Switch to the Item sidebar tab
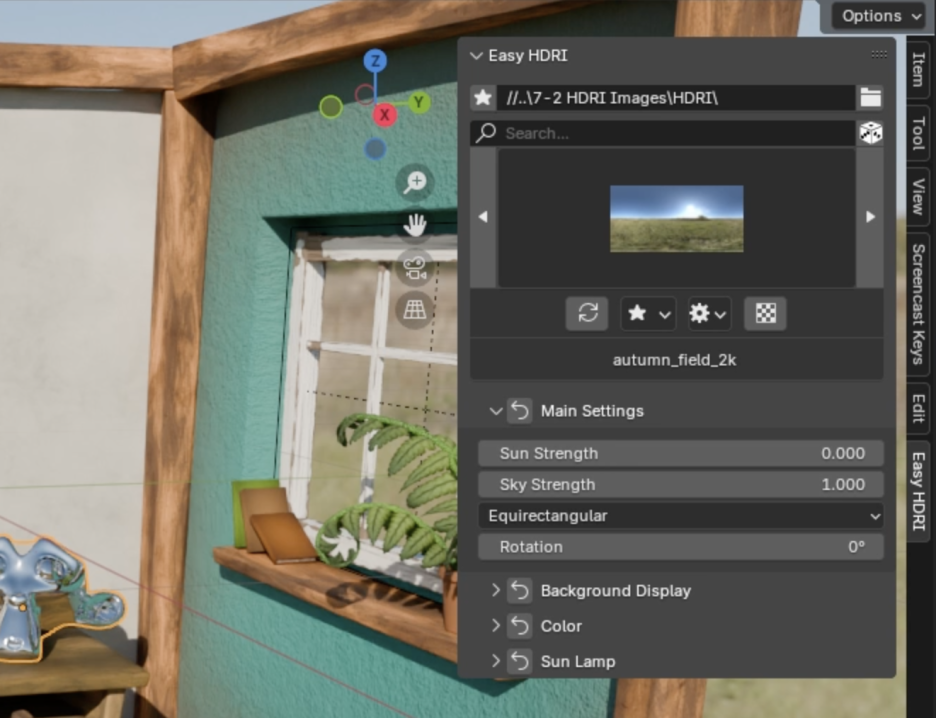Screen dimensions: 936x718 [x=919, y=69]
